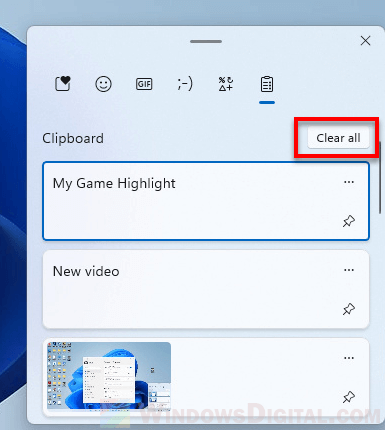Open more options for the screenshot item

tap(349, 358)
